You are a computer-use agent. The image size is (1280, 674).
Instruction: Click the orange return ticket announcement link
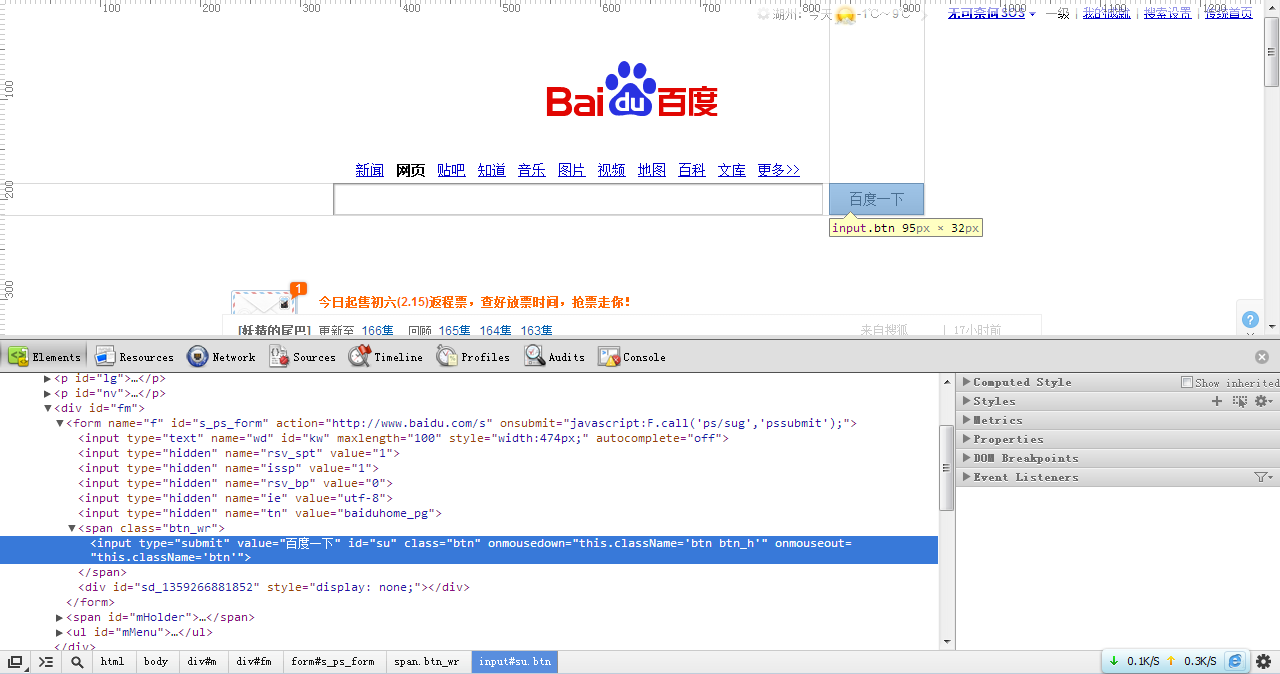(x=474, y=302)
